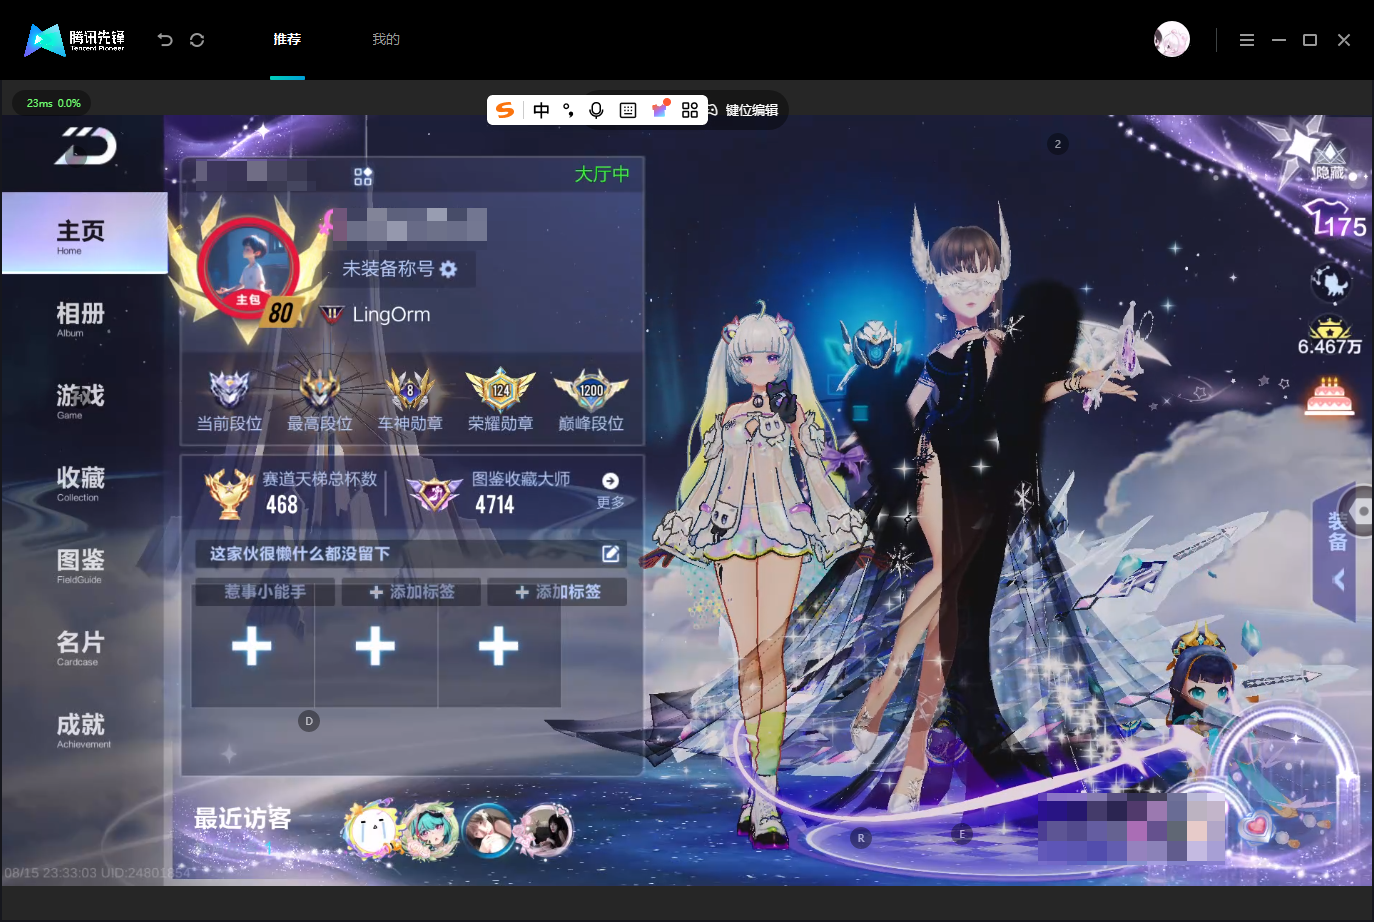Open the hamburger menu in title bar
The height and width of the screenshot is (922, 1374).
pyautogui.click(x=1247, y=40)
